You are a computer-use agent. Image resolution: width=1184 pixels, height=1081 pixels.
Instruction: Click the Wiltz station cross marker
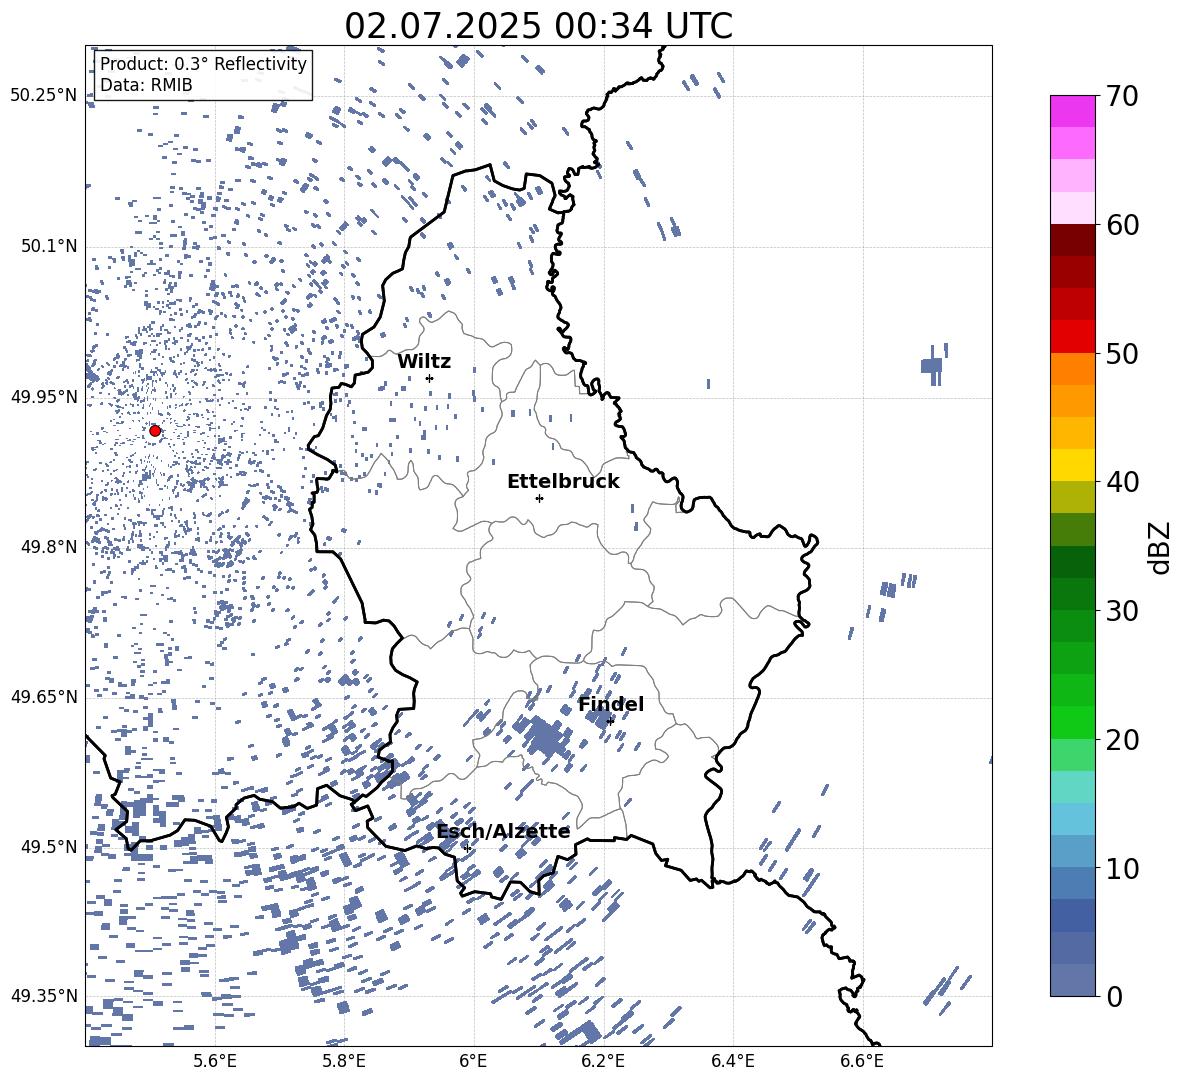[429, 378]
